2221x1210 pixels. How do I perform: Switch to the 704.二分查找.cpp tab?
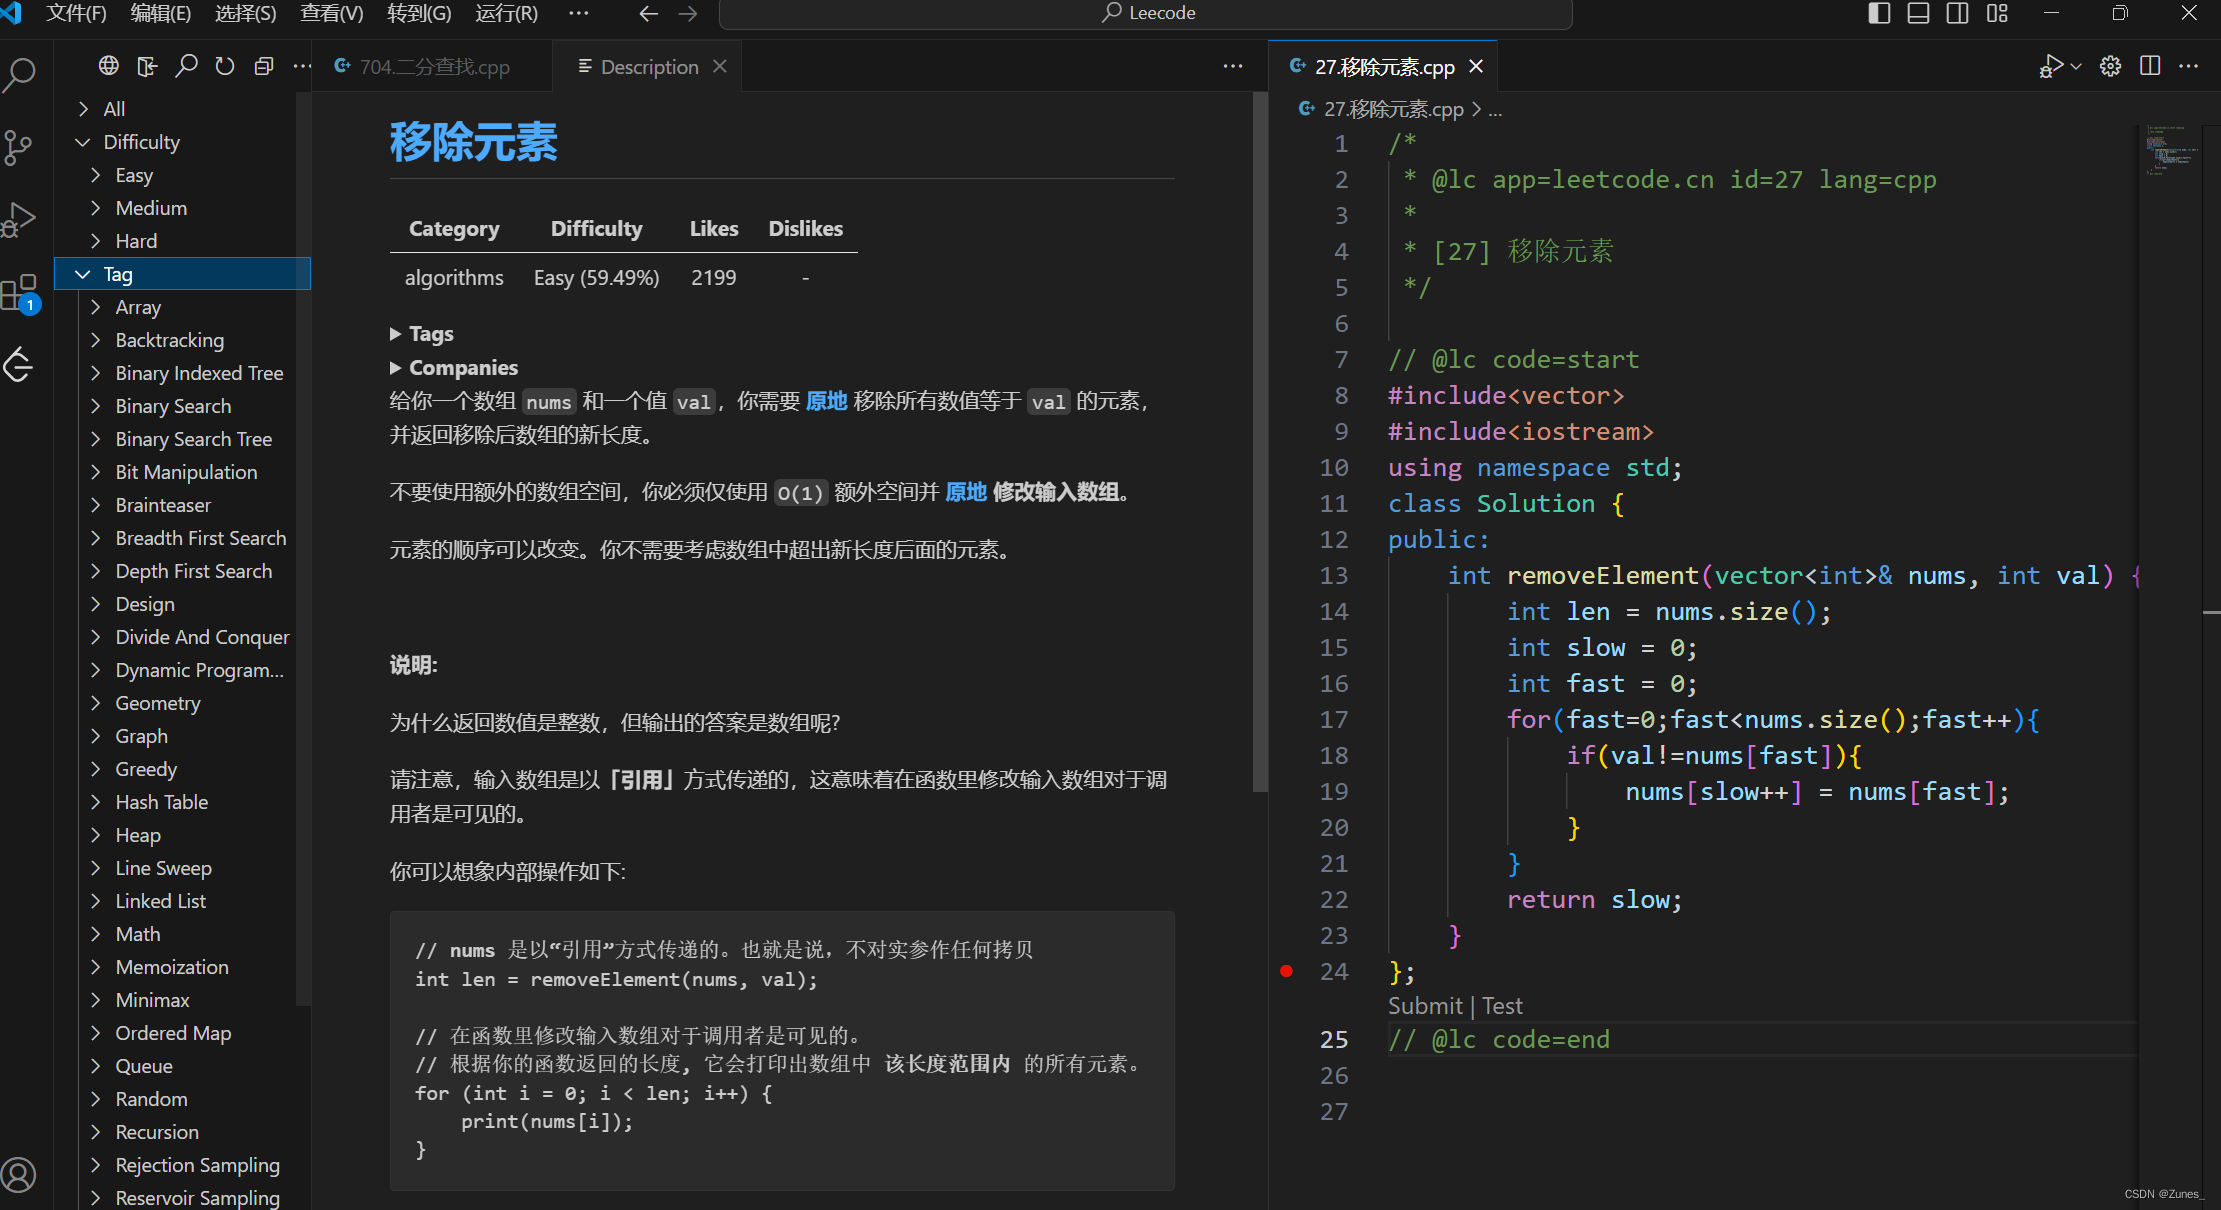pyautogui.click(x=432, y=66)
